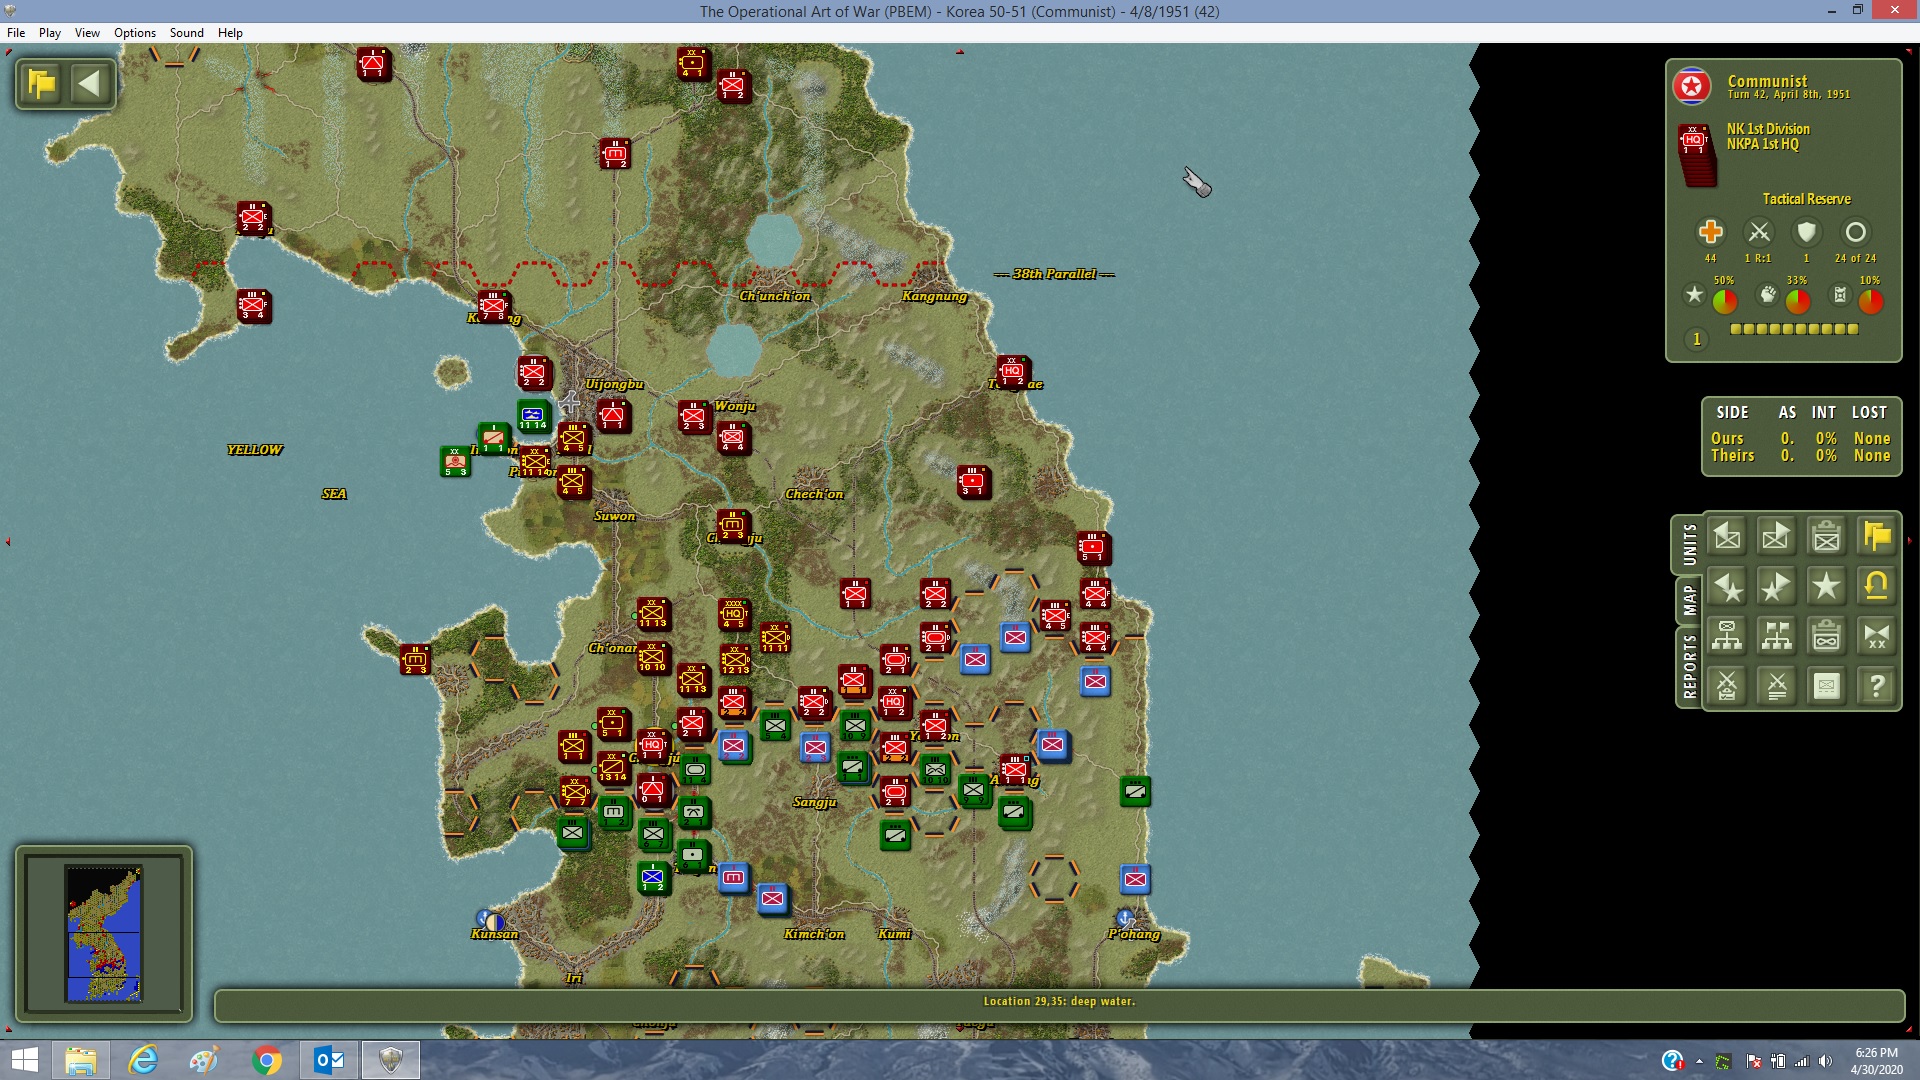Open the infinity clipboard report icon
This screenshot has height=1080, width=1920.
(1827, 636)
